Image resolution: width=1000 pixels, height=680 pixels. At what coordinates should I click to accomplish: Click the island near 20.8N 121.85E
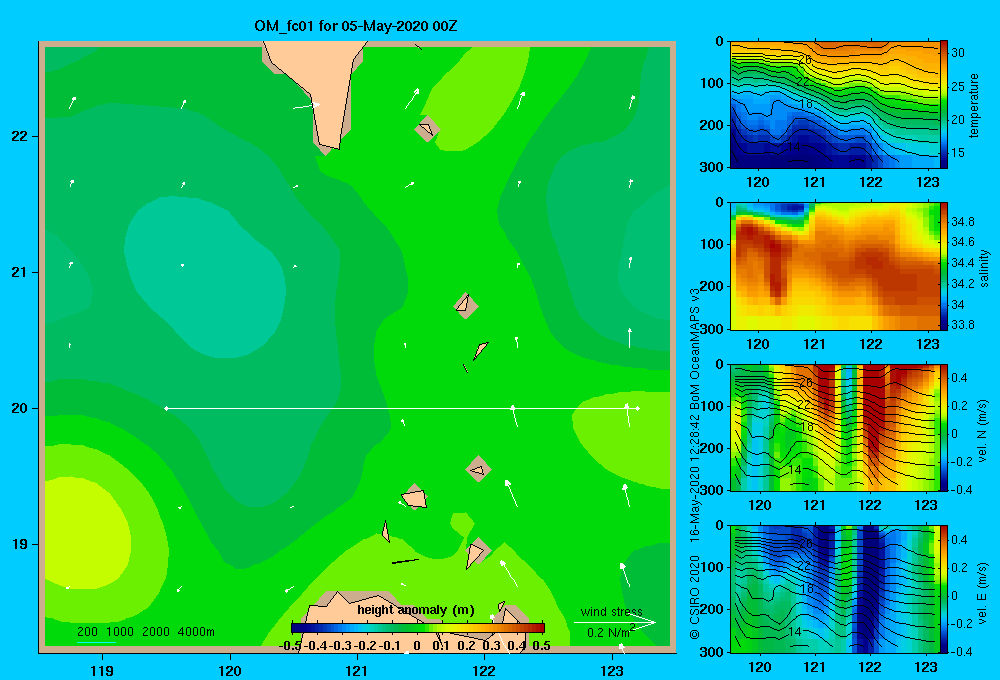tap(466, 305)
